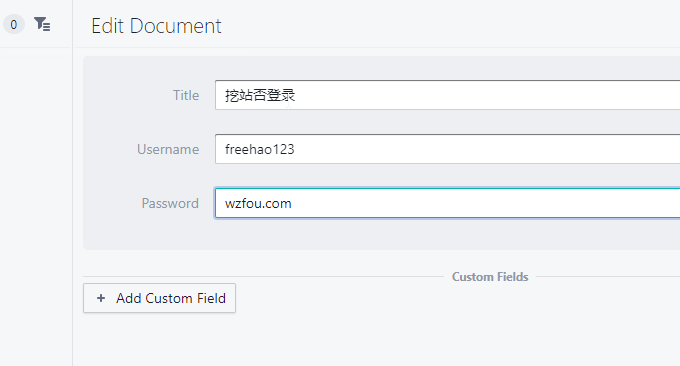Click the Password field label
This screenshot has height=366, width=680.
pyautogui.click(x=170, y=203)
